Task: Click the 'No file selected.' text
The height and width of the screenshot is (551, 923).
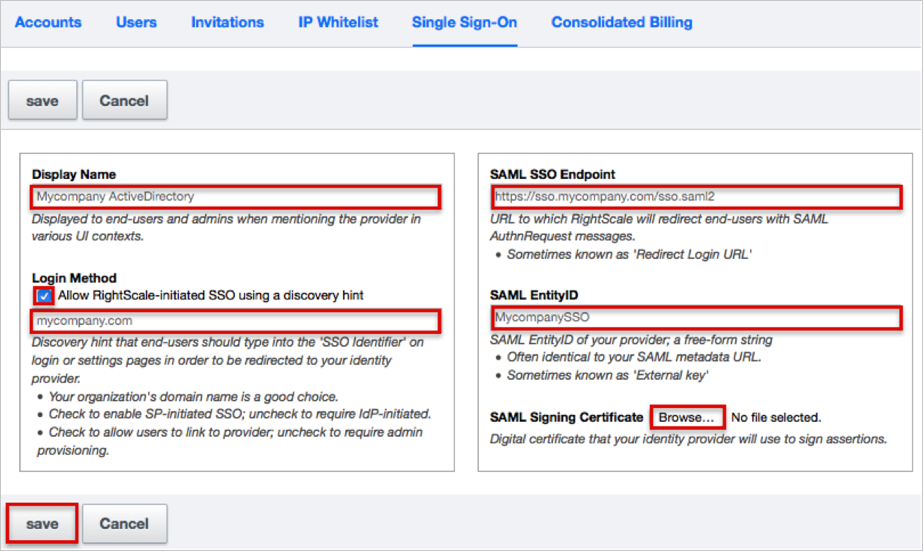Action: [776, 417]
